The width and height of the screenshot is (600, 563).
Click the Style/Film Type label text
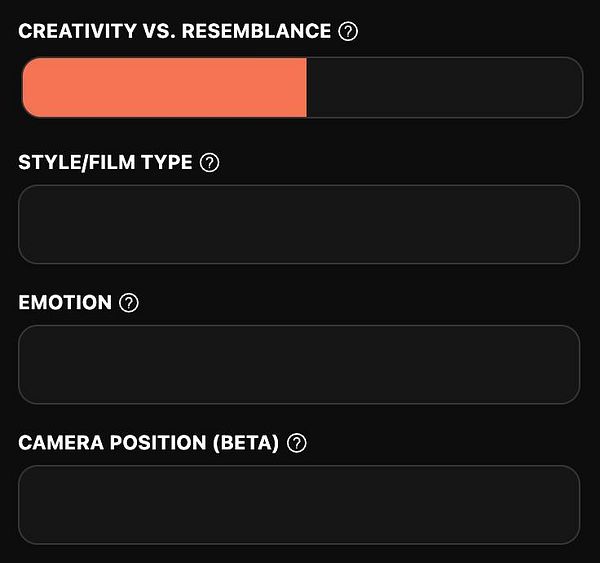tap(105, 163)
